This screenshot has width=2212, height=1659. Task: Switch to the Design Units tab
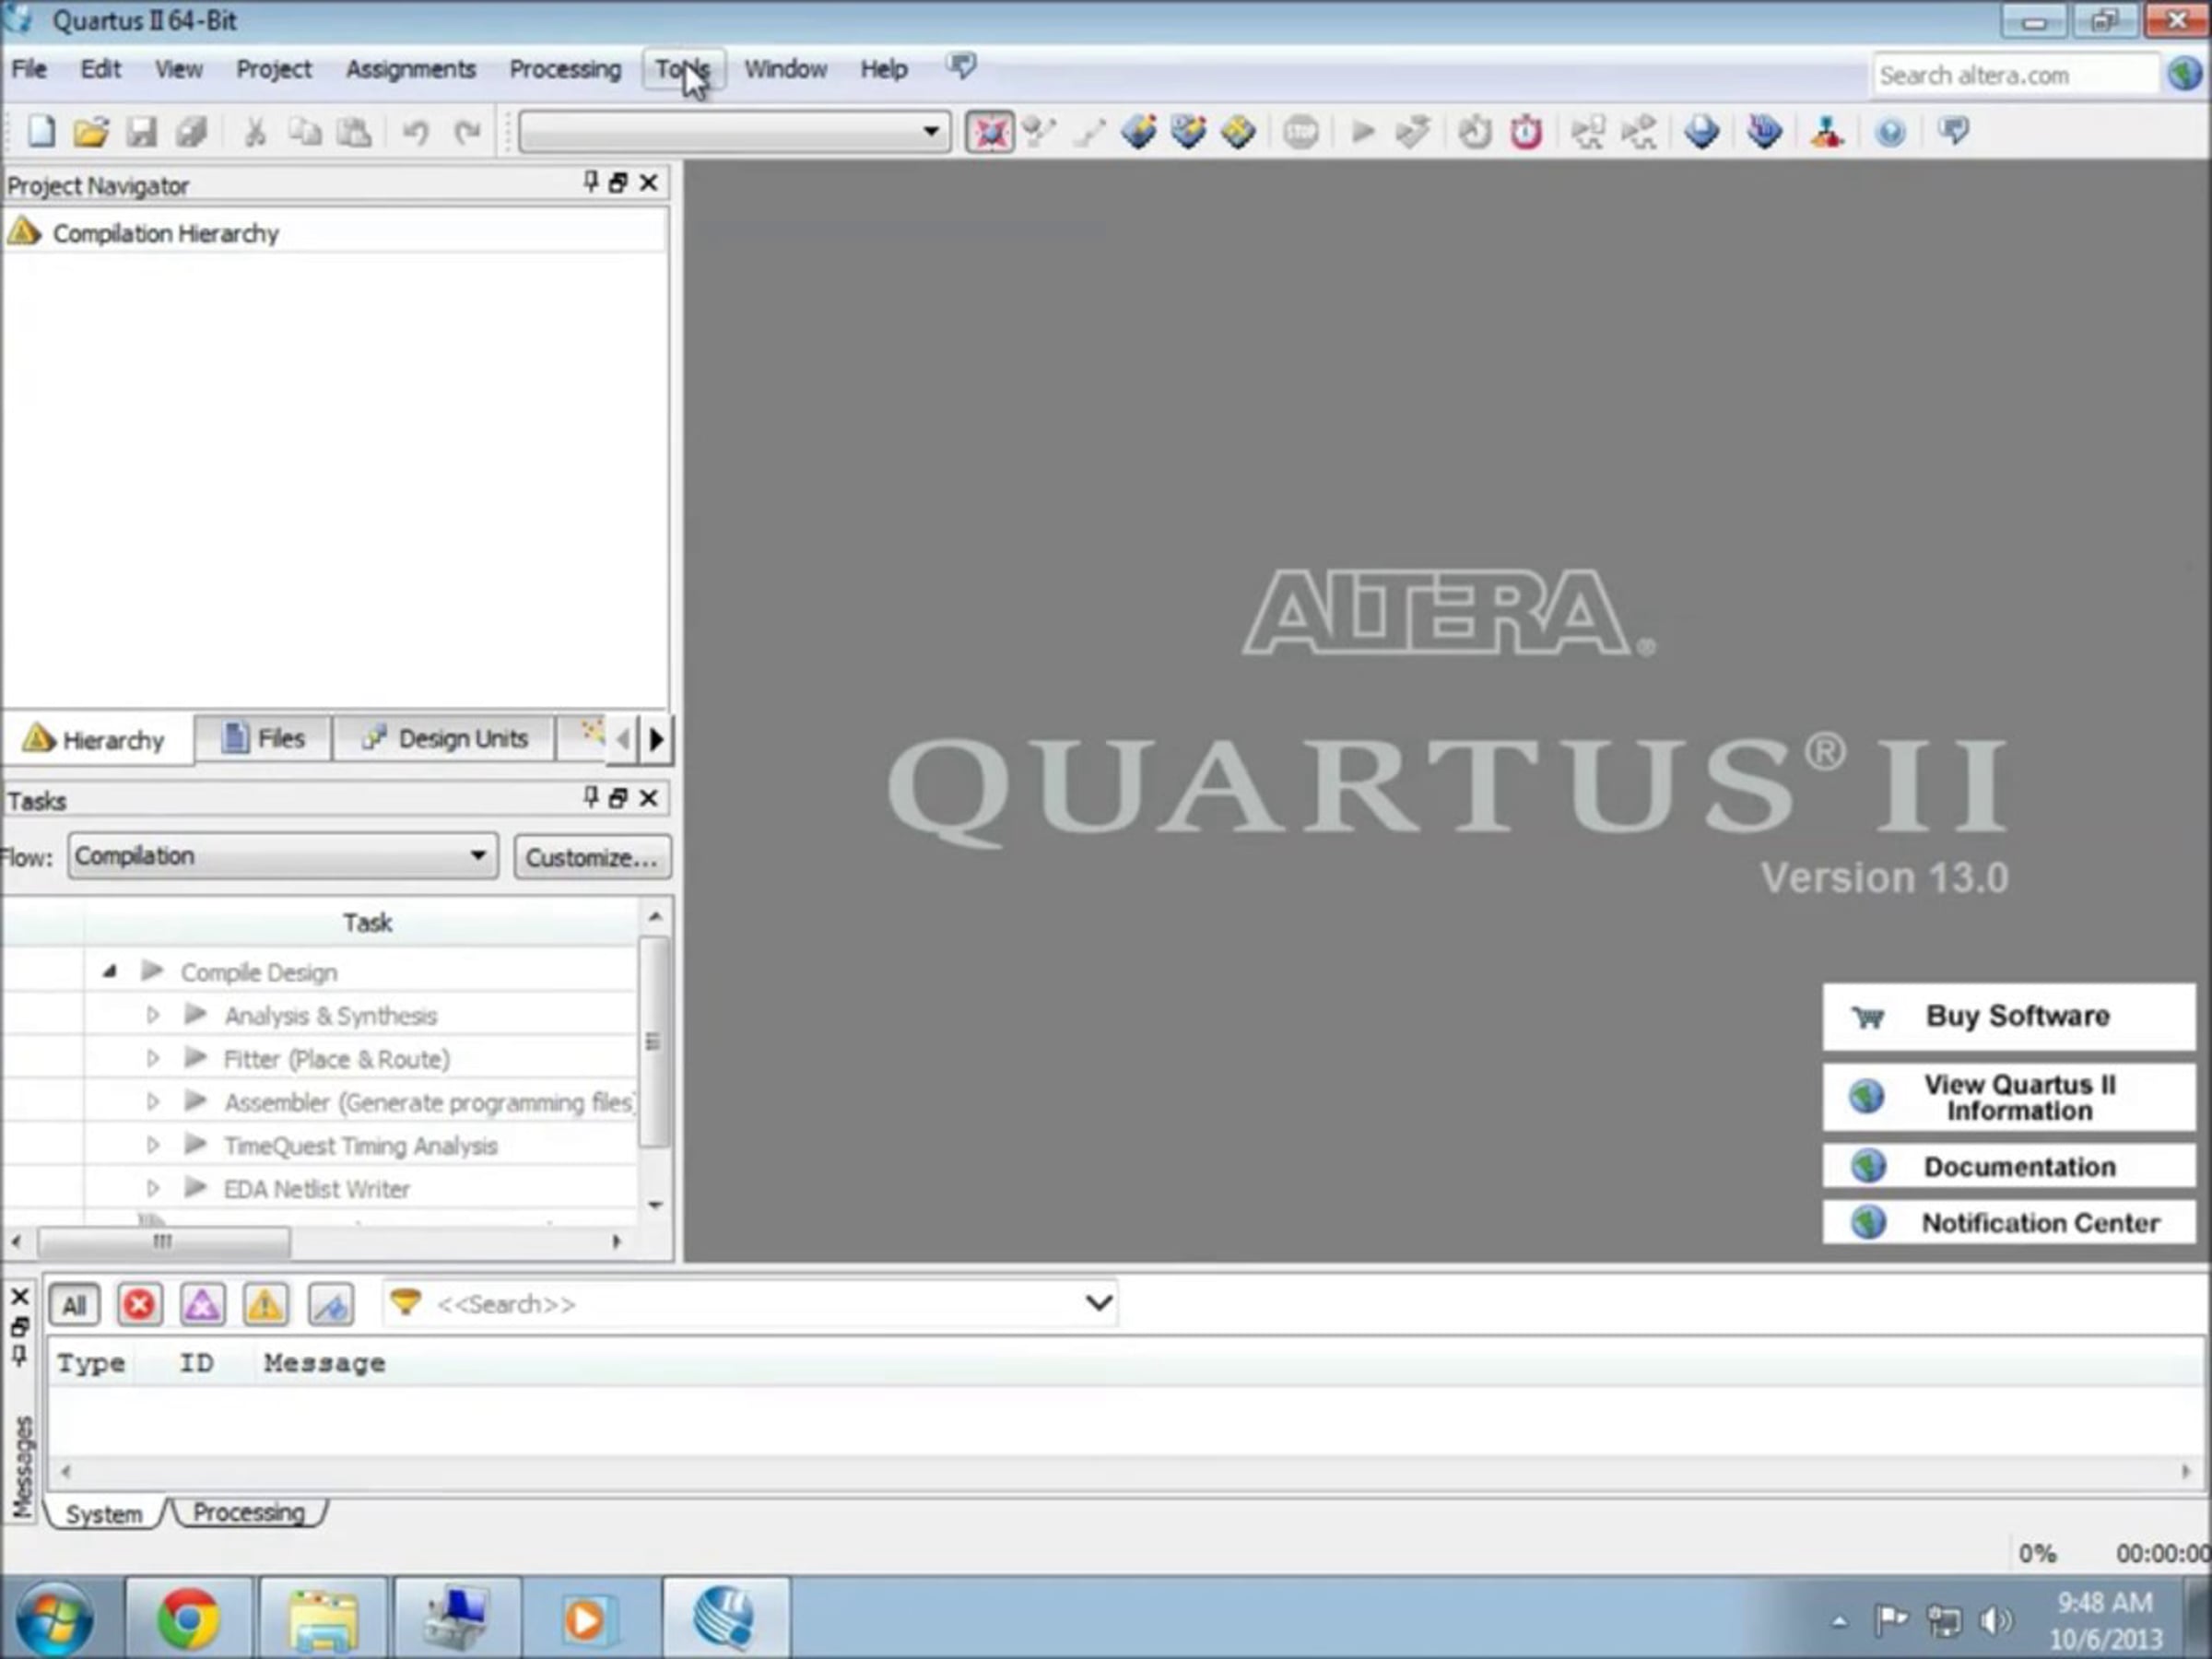pos(444,738)
